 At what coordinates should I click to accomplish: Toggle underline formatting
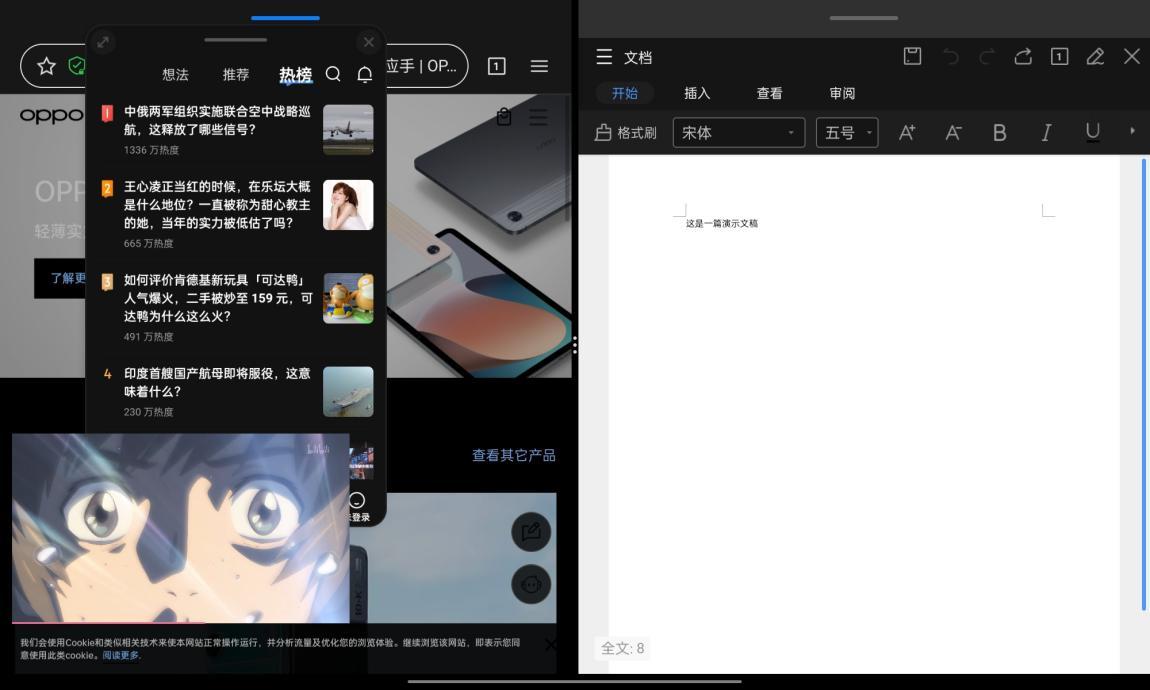[1093, 133]
